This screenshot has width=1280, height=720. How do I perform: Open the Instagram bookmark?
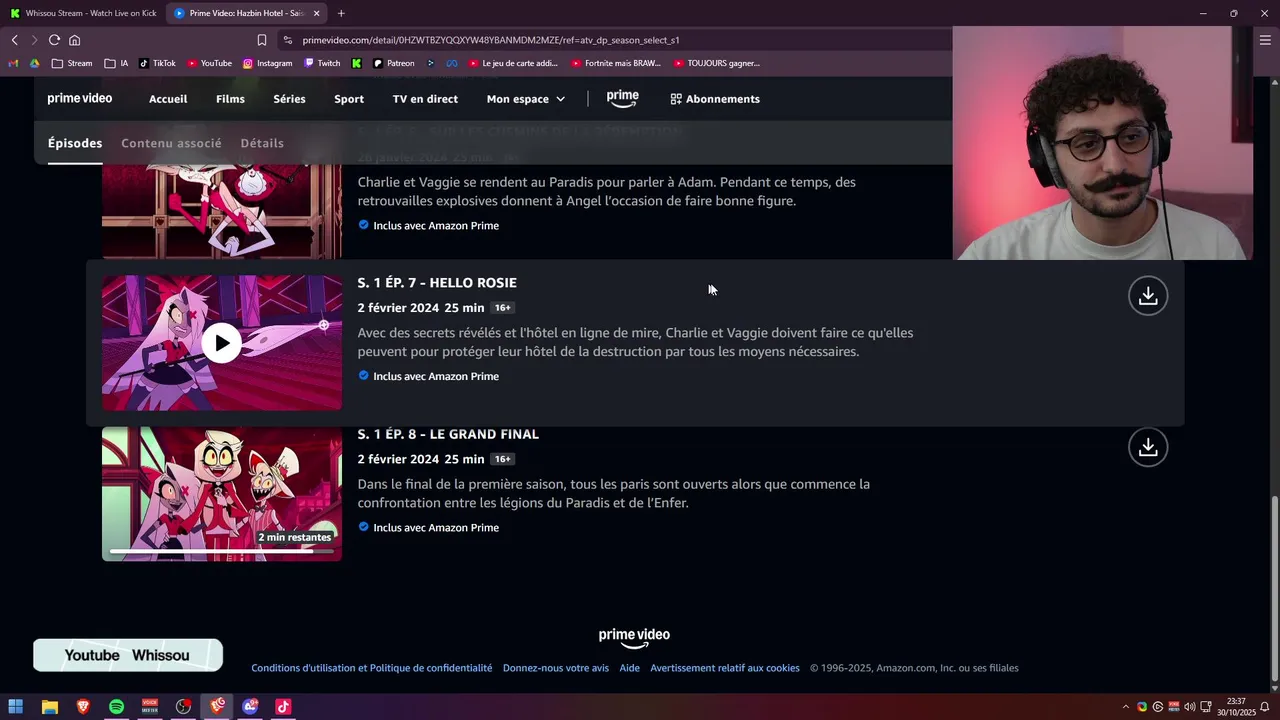pyautogui.click(x=267, y=63)
